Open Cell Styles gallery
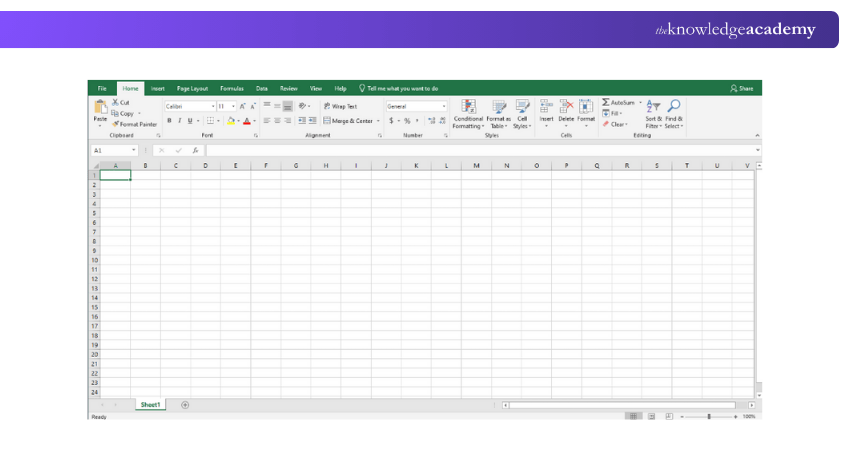850x450 pixels. tap(522, 114)
